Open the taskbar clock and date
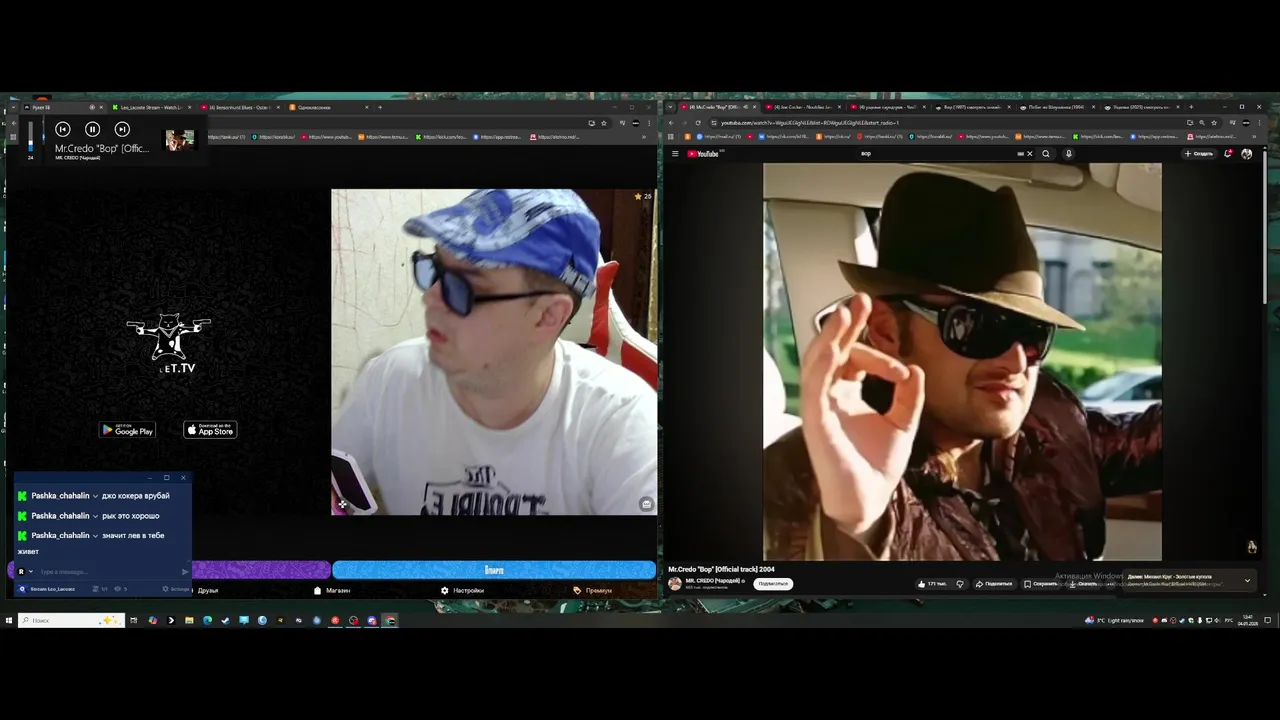Screen dimensions: 1280x720 tap(1248, 621)
